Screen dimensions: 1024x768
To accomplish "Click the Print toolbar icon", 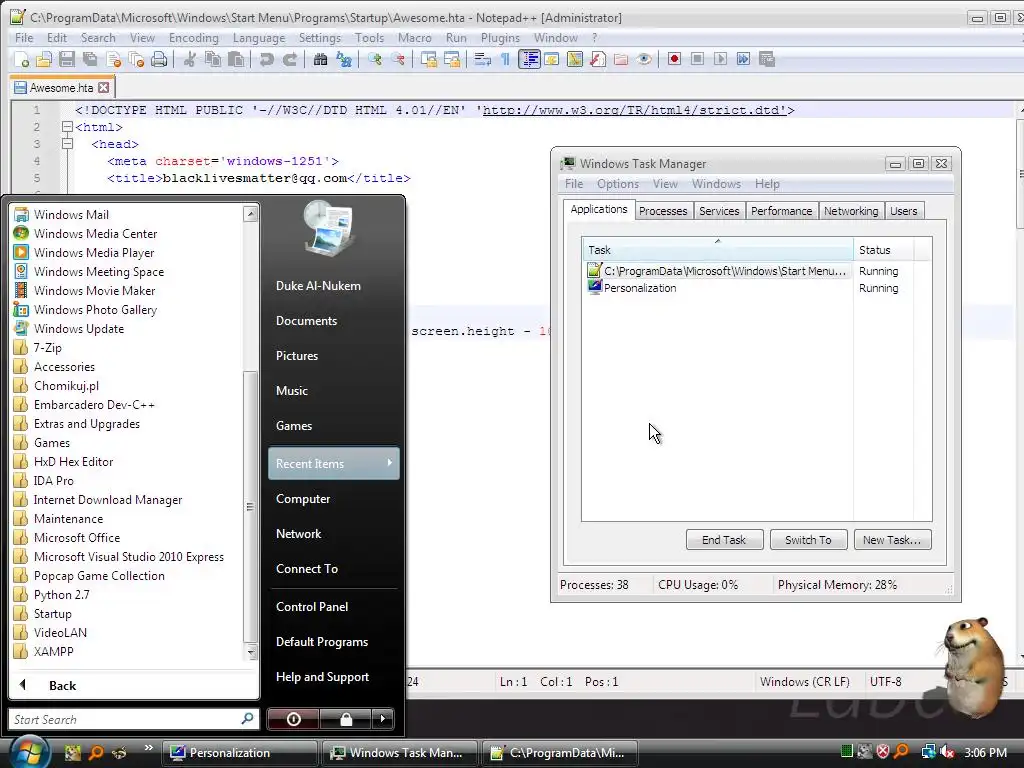I will tap(159, 59).
